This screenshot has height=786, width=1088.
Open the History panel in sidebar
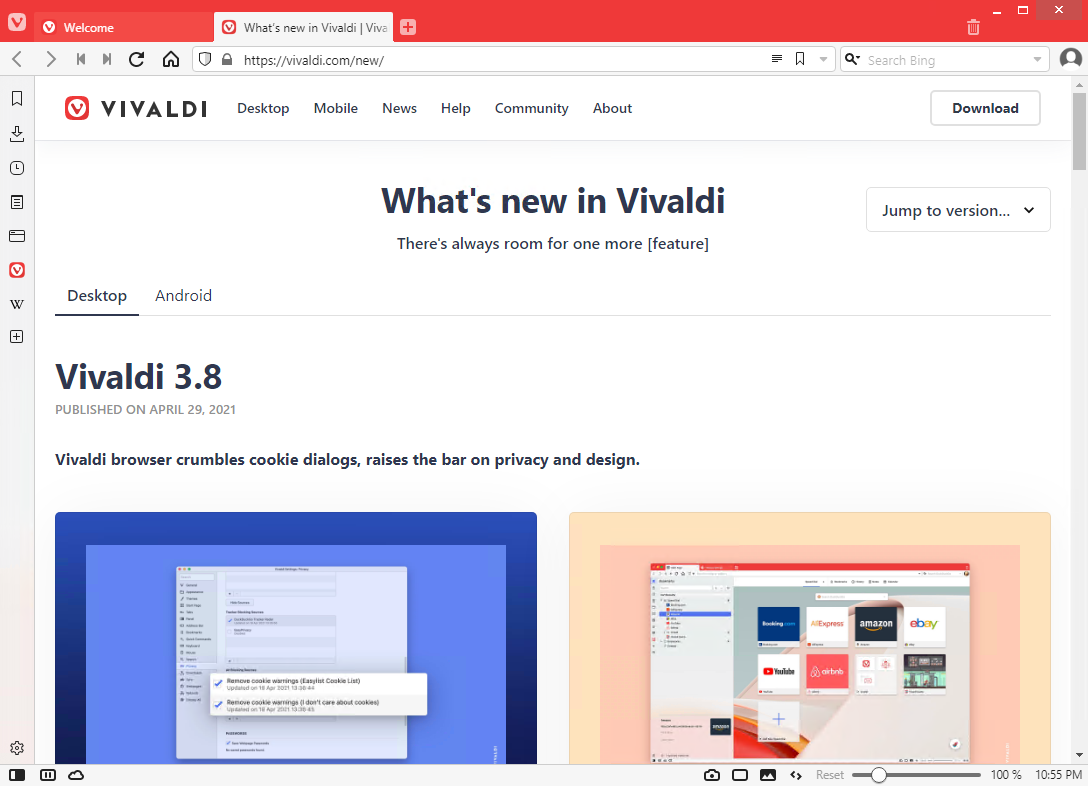tap(17, 168)
